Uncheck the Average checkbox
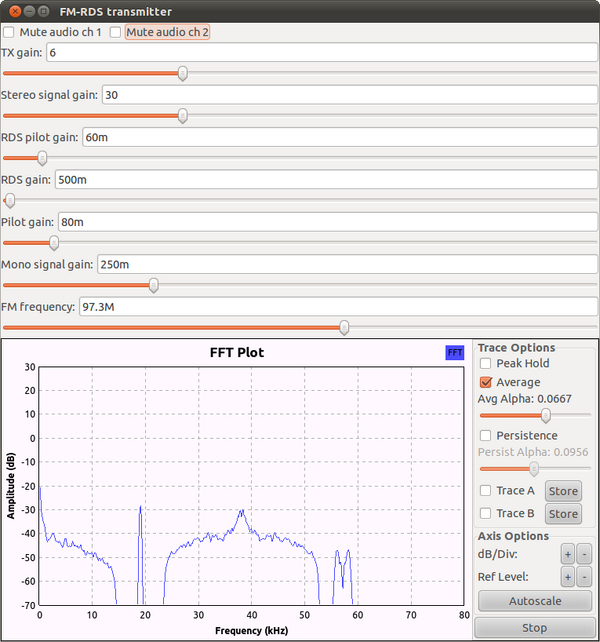The image size is (600, 642). (x=485, y=382)
